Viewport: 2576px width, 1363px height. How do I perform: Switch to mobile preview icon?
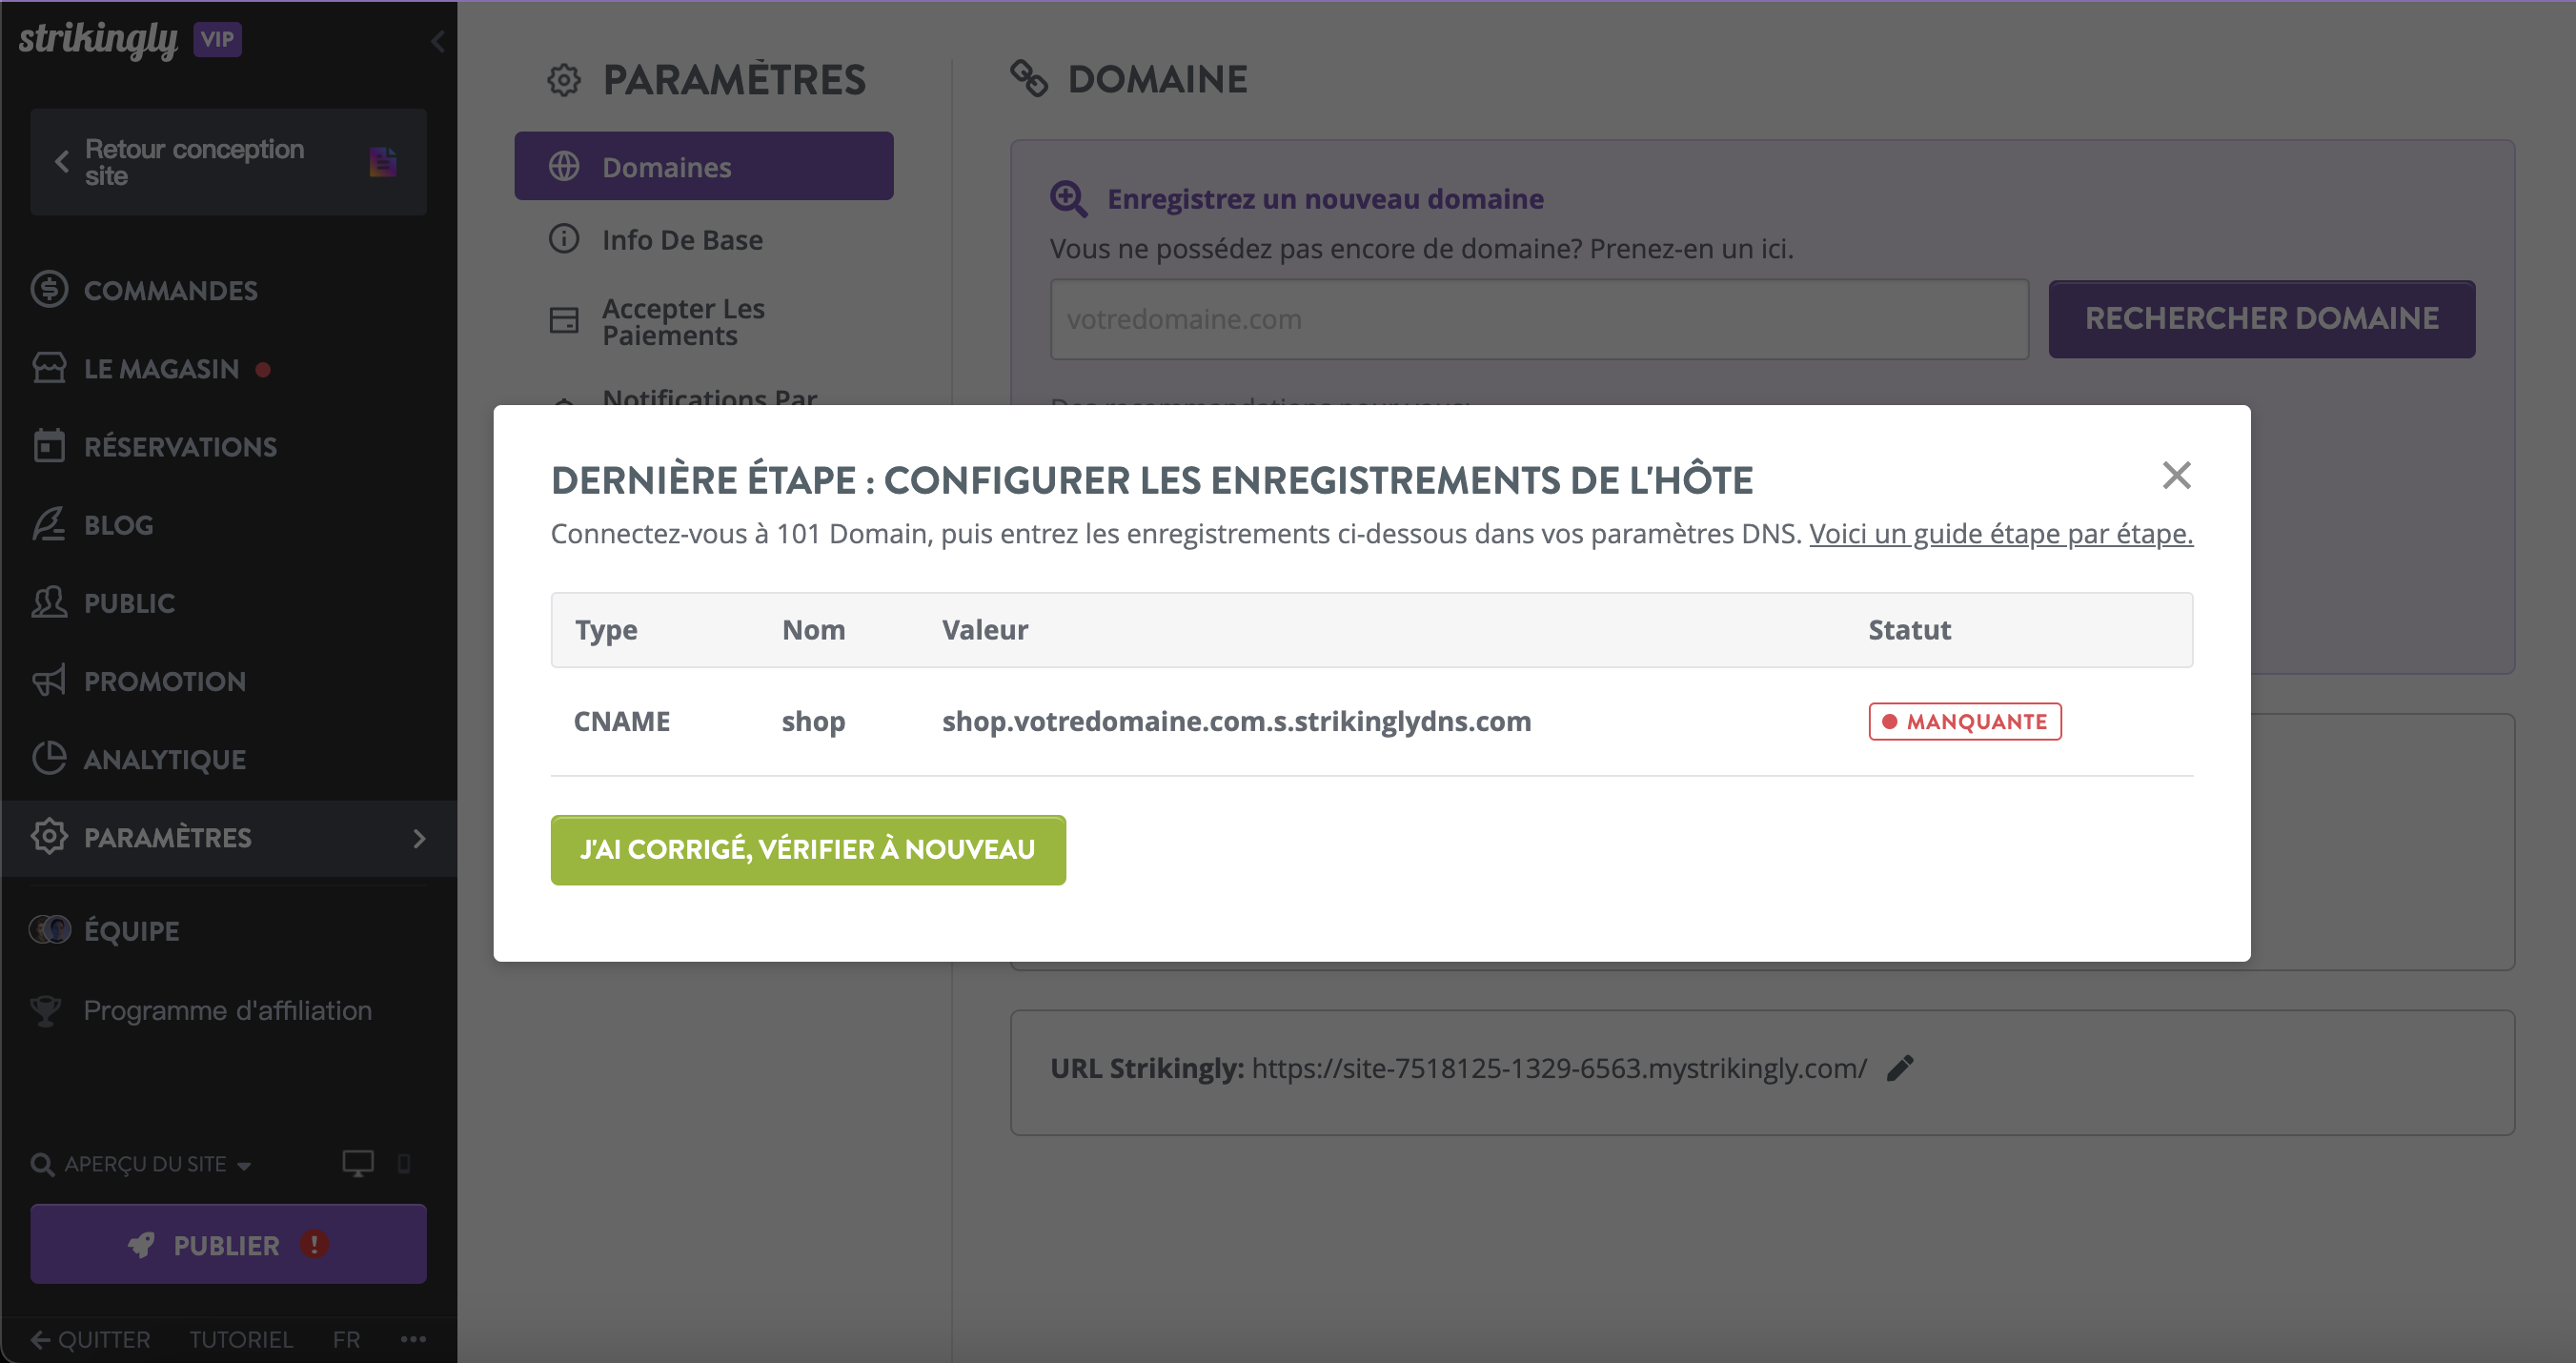404,1163
